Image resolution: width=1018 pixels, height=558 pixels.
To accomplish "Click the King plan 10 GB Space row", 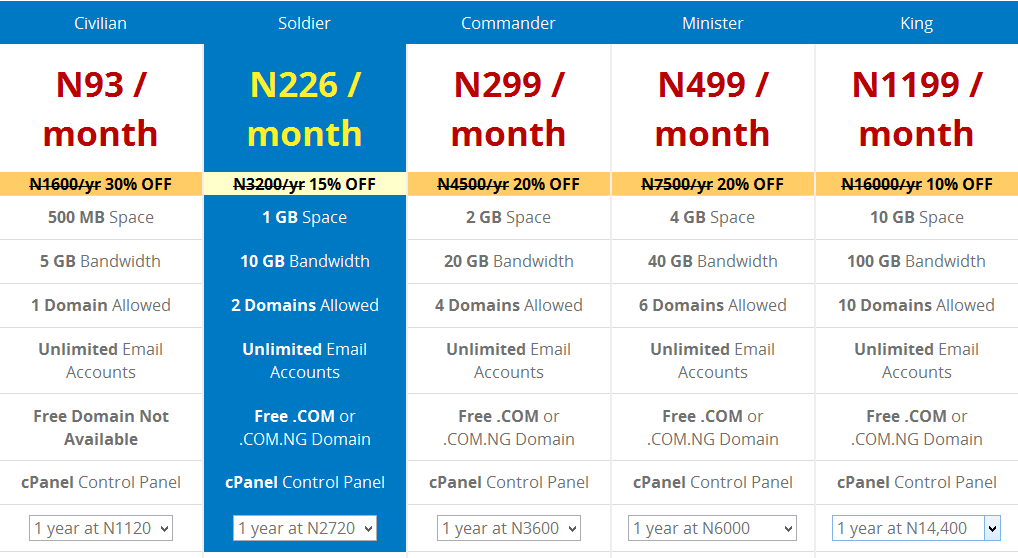I will pos(916,217).
